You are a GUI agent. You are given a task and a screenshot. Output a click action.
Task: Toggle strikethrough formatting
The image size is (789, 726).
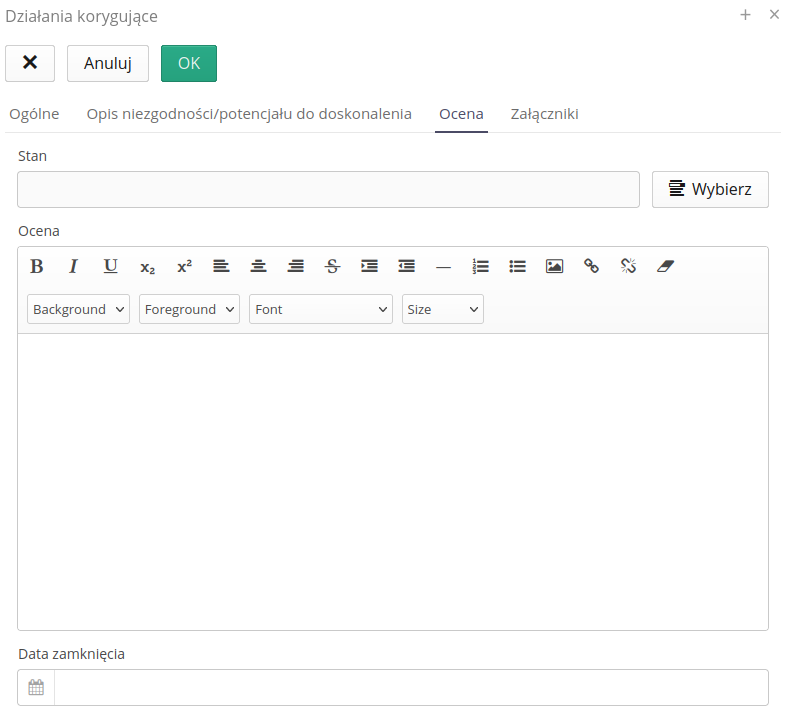332,266
